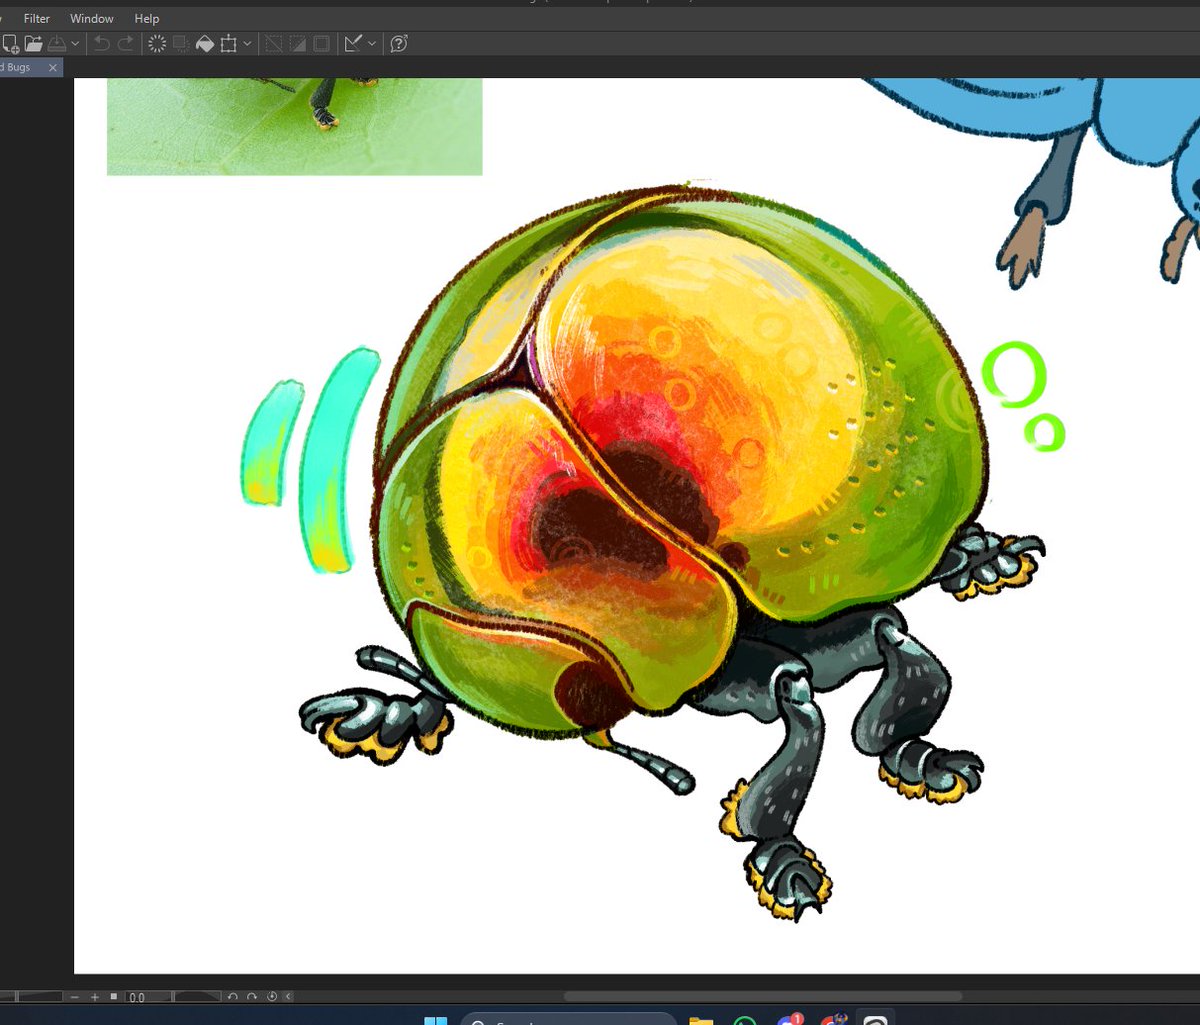1200x1025 pixels.
Task: Close the Bugs canvas tab
Action: (53, 67)
